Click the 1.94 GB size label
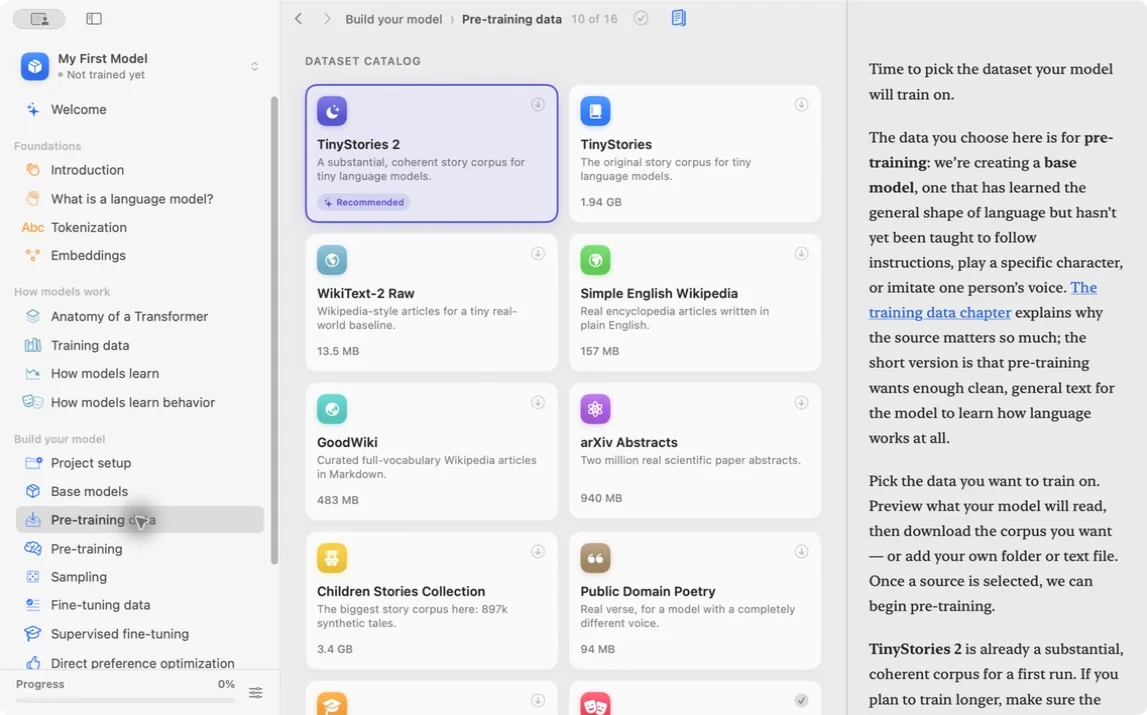This screenshot has width=1147, height=715. [601, 202]
